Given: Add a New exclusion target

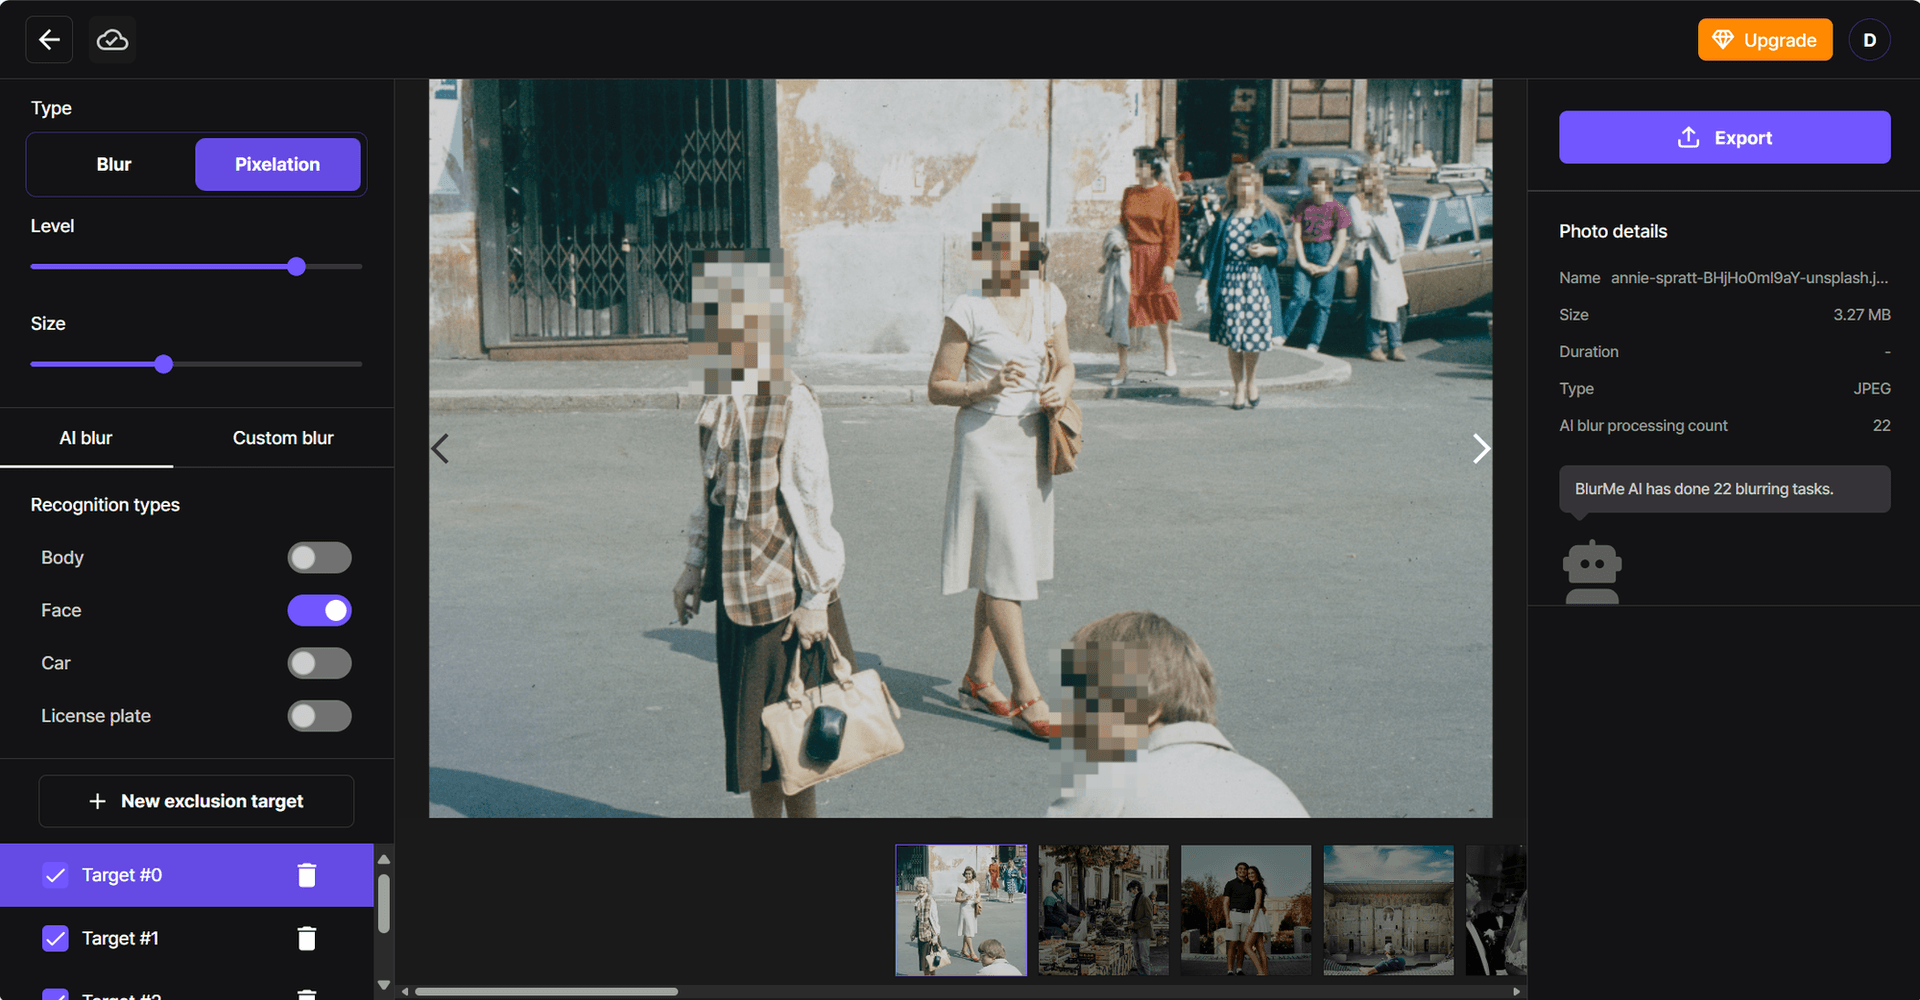Looking at the screenshot, I should (196, 801).
